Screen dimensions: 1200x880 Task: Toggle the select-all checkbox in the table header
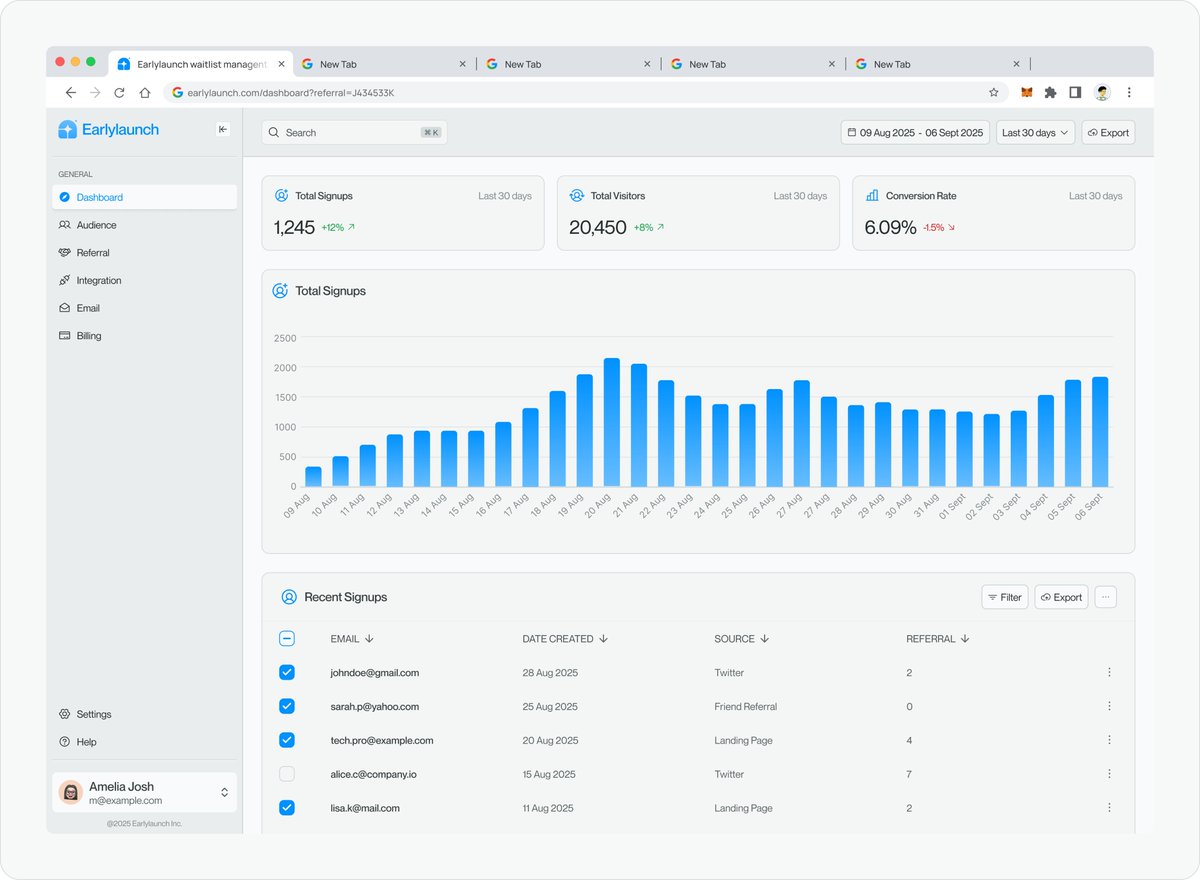287,638
